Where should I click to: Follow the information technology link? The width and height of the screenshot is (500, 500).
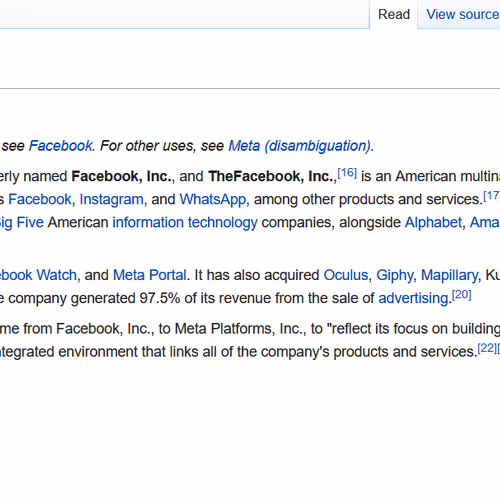(185, 222)
